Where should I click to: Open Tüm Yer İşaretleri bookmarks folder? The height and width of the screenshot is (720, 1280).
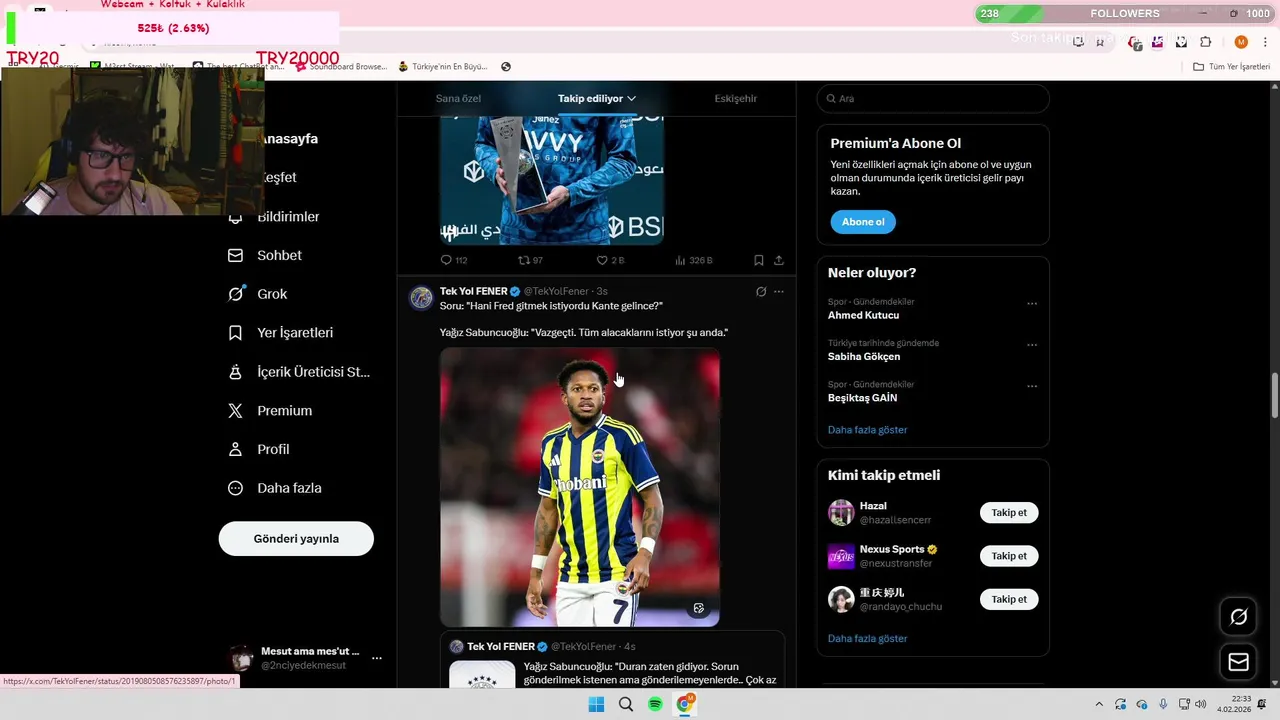[1232, 67]
